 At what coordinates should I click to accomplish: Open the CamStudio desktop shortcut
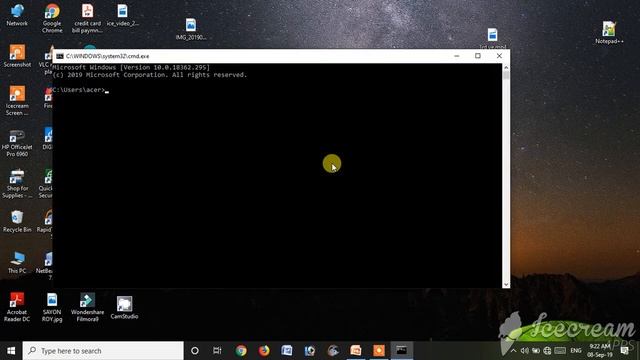(x=124, y=308)
